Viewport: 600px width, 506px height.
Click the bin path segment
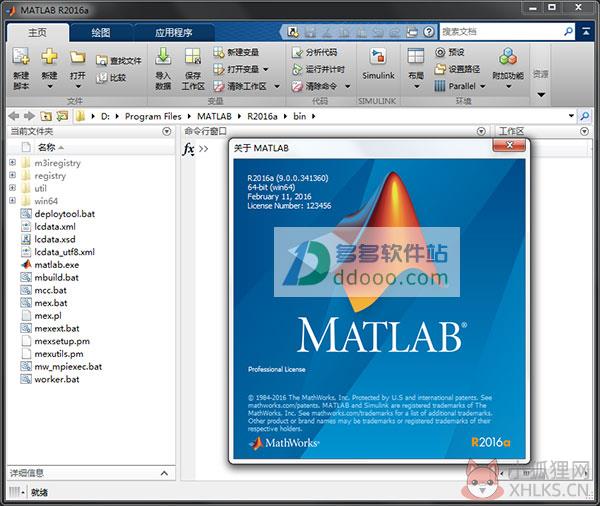(x=300, y=116)
